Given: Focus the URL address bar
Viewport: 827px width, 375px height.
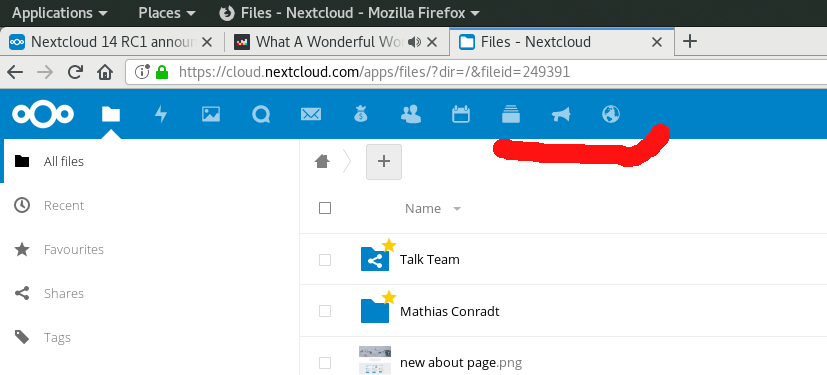Looking at the screenshot, I should coord(476,72).
